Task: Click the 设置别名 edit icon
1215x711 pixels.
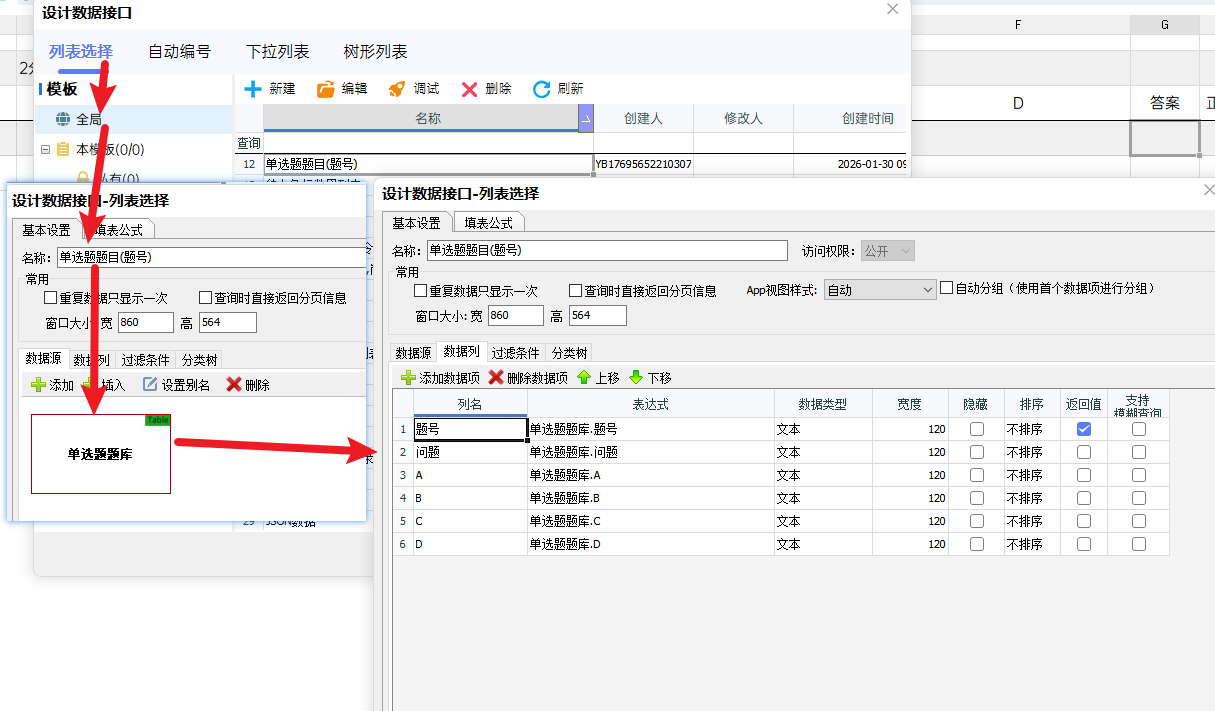Action: pyautogui.click(x=150, y=384)
